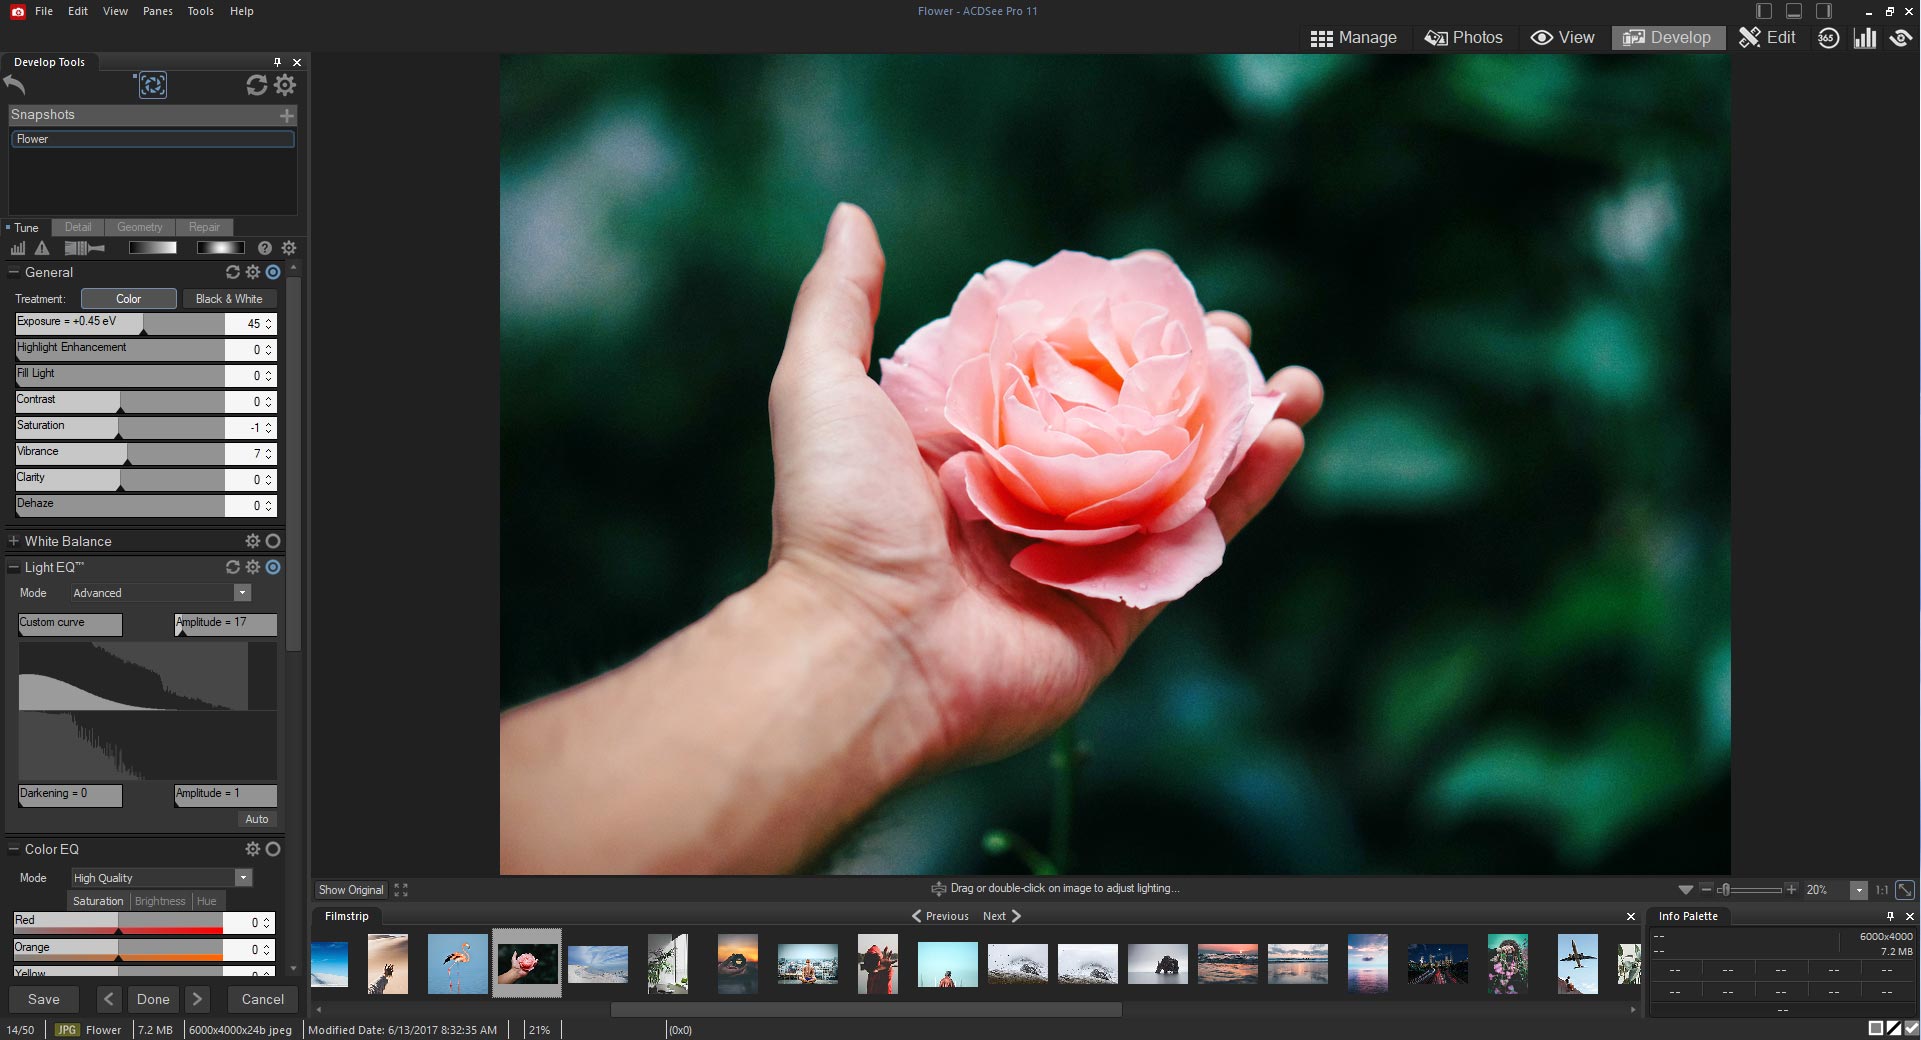
Task: Click the Save button
Action: pyautogui.click(x=44, y=999)
